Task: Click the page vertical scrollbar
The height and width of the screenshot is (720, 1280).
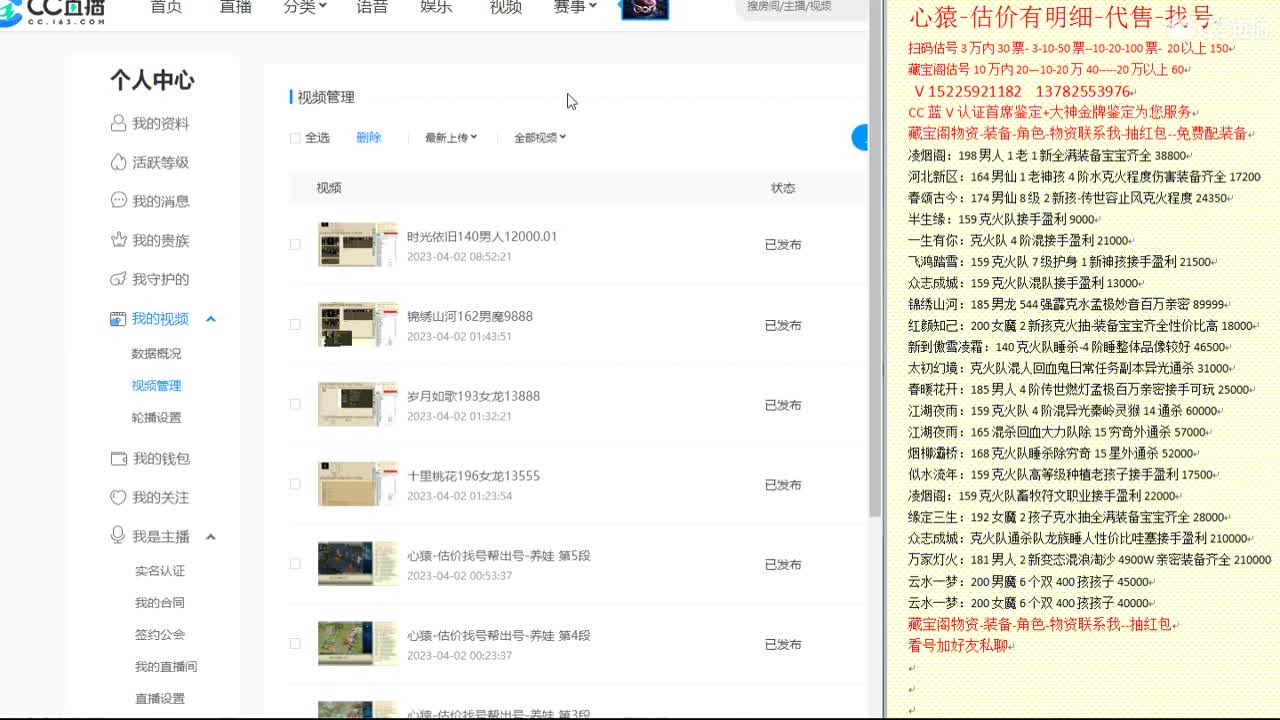Action: 875,258
